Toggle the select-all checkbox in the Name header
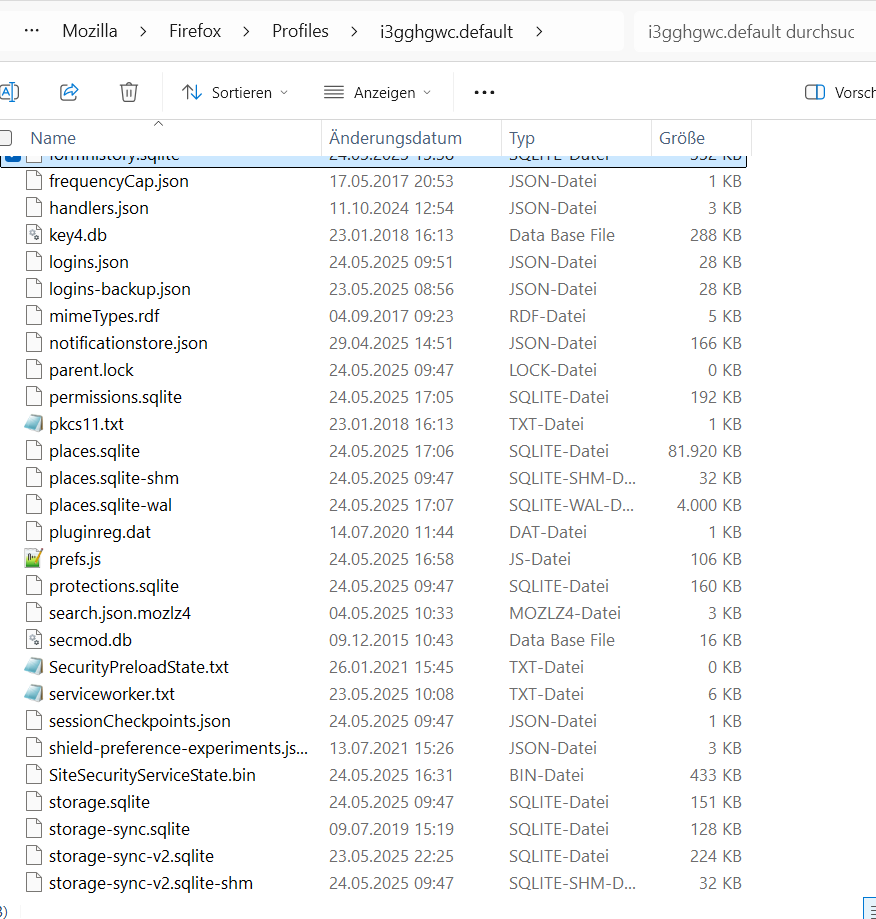The image size is (876, 919). [6, 138]
